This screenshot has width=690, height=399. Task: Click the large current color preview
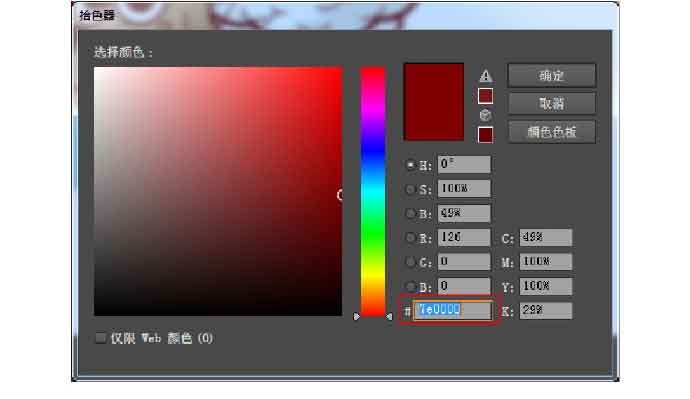click(x=434, y=102)
